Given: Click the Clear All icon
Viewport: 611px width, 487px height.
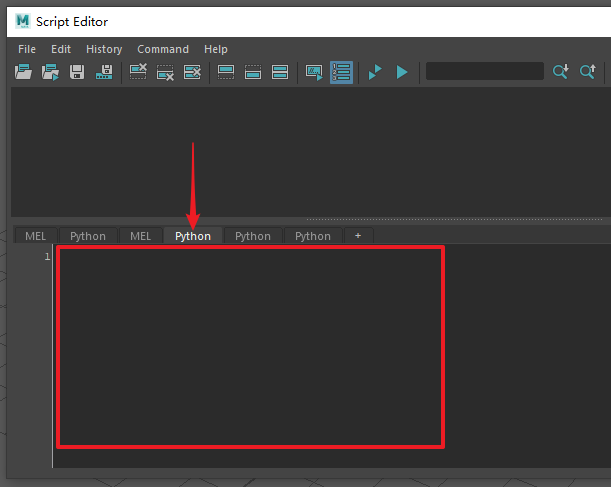Looking at the screenshot, I should (x=192, y=72).
